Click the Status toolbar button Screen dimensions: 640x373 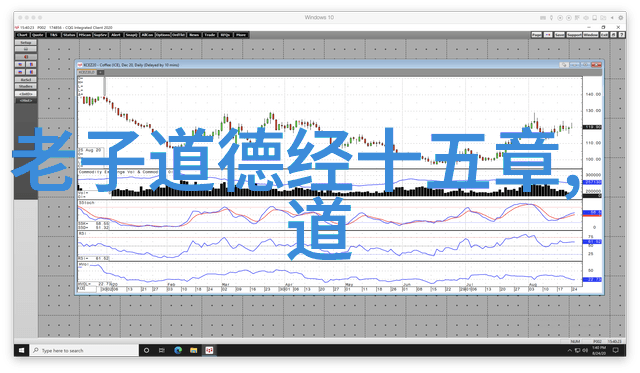69,35
